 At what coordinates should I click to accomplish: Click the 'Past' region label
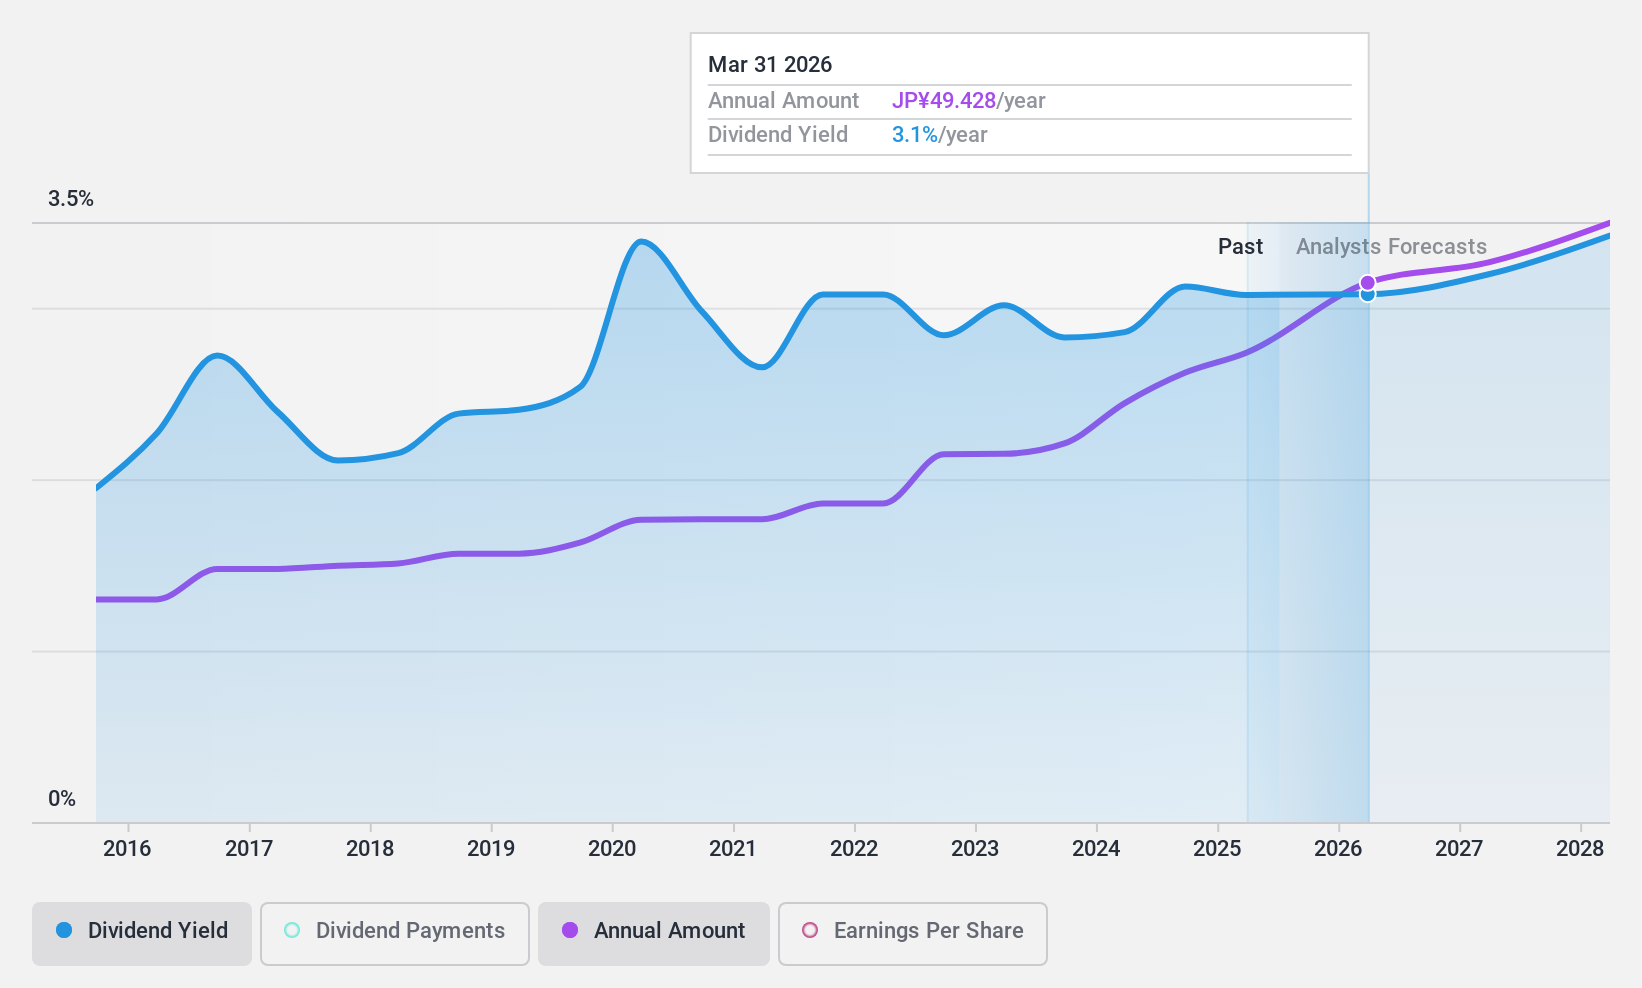[1240, 247]
